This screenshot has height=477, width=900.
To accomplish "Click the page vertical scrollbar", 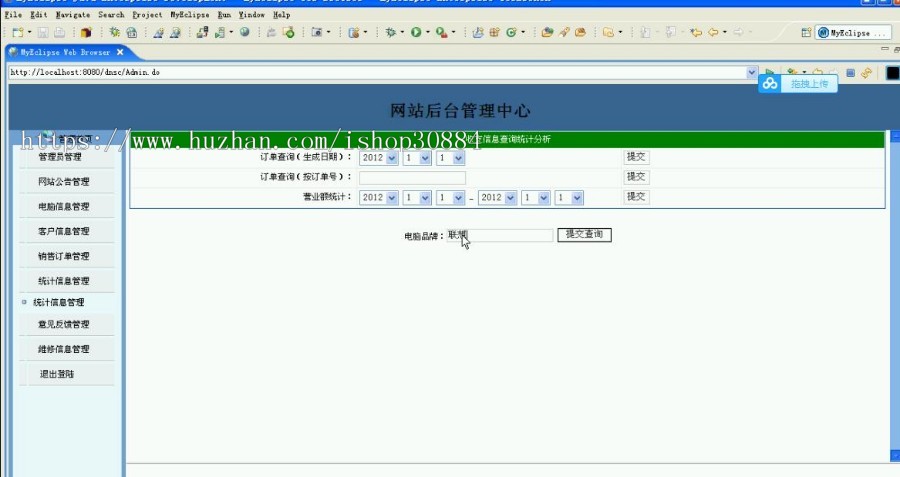I will (x=895, y=296).
